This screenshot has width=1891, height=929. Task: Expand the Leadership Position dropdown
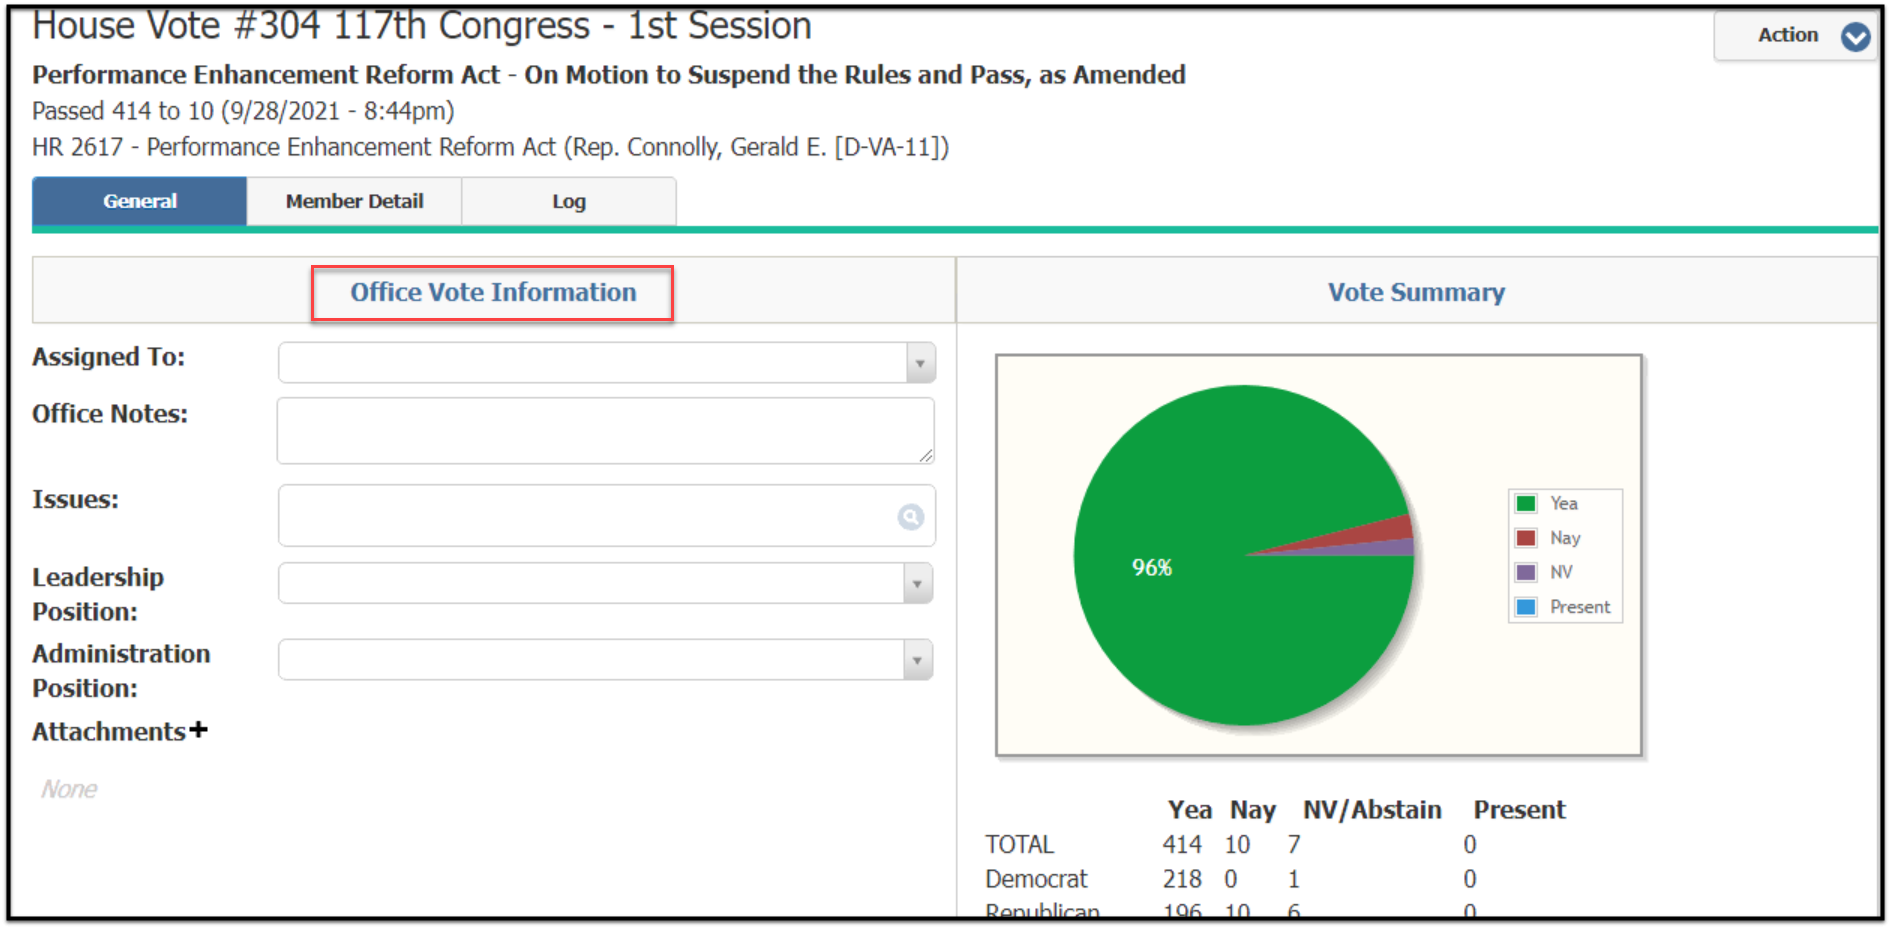[x=917, y=583]
